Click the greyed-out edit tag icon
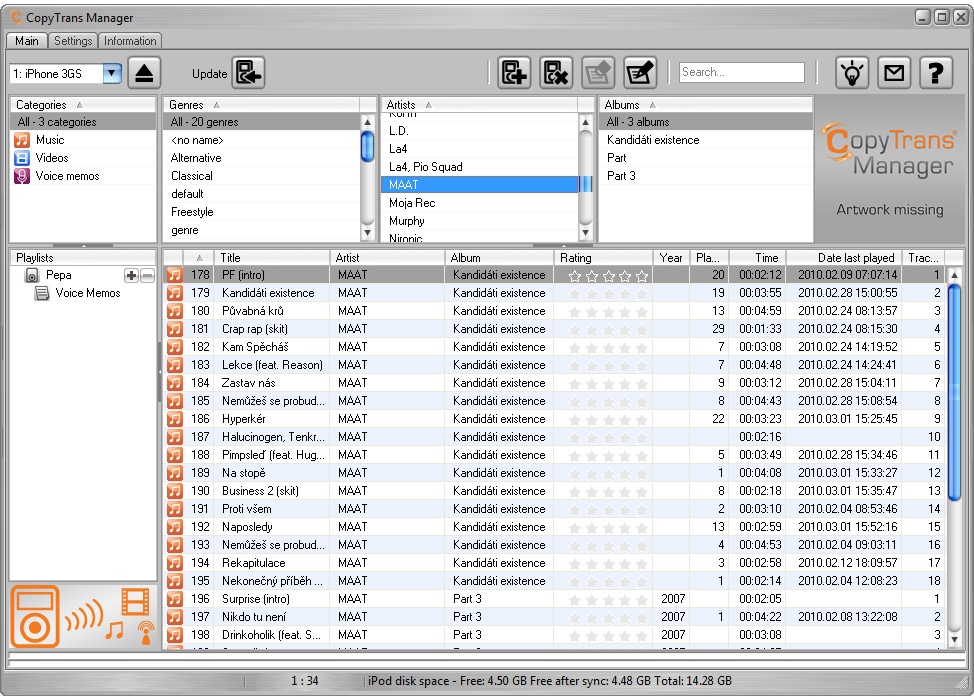The width and height of the screenshot is (974, 696). (598, 73)
